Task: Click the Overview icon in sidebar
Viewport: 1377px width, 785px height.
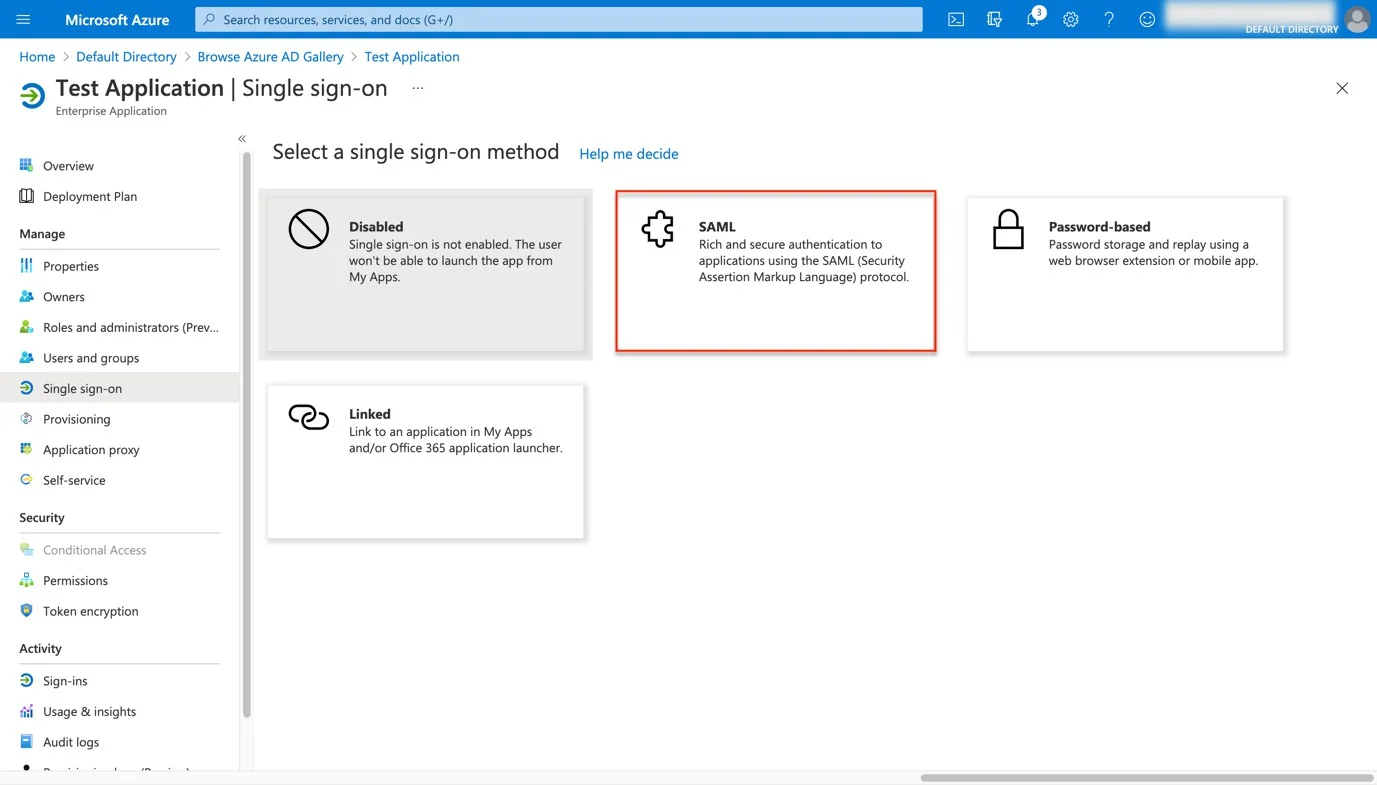Action: (x=27, y=165)
